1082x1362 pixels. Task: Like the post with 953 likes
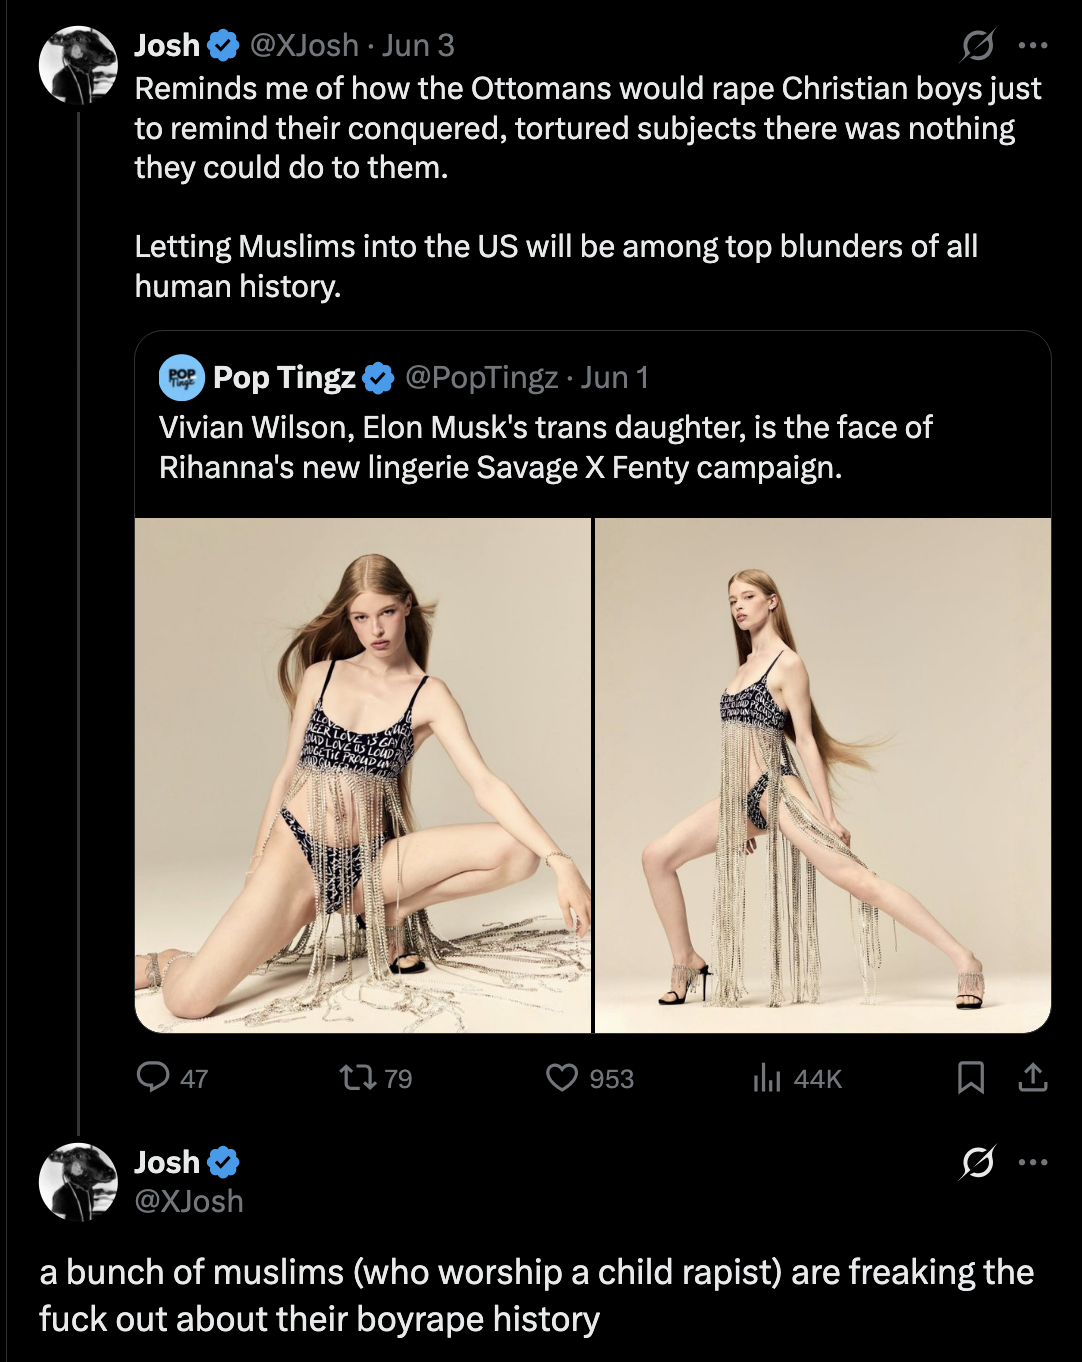tap(562, 1077)
